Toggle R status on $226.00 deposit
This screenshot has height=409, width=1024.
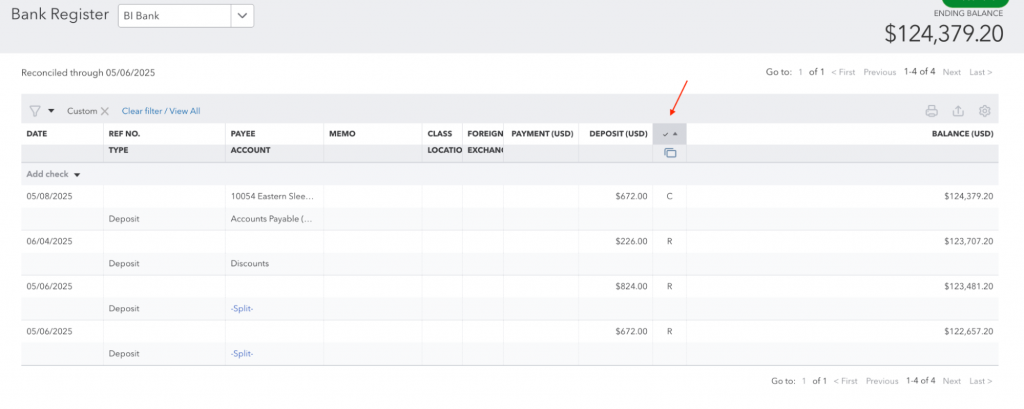(669, 241)
